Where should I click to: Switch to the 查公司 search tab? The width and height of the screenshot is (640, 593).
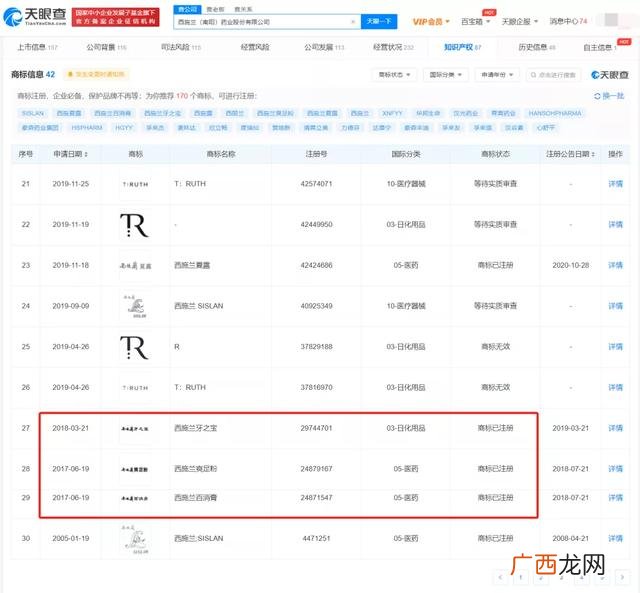[187, 9]
